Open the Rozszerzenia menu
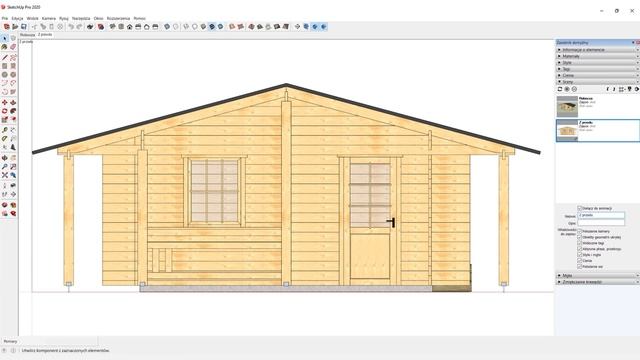This screenshot has height=360, width=640. 118,18
